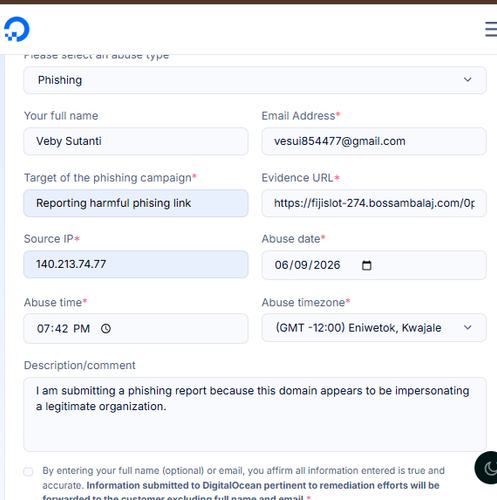Screen dimensions: 497x500
Task: Click into the Email Address field
Action: click(x=374, y=141)
